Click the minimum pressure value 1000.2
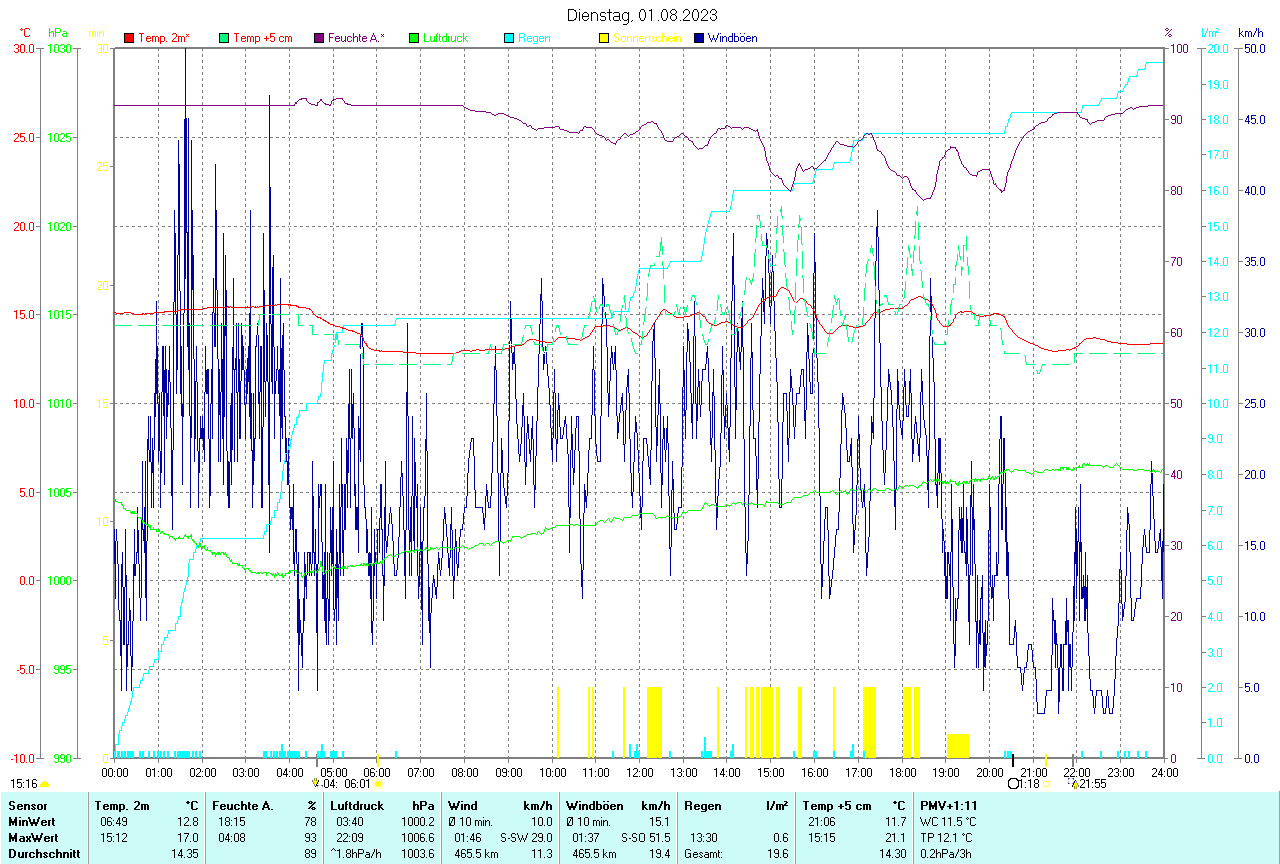1280x864 pixels. click(416, 821)
